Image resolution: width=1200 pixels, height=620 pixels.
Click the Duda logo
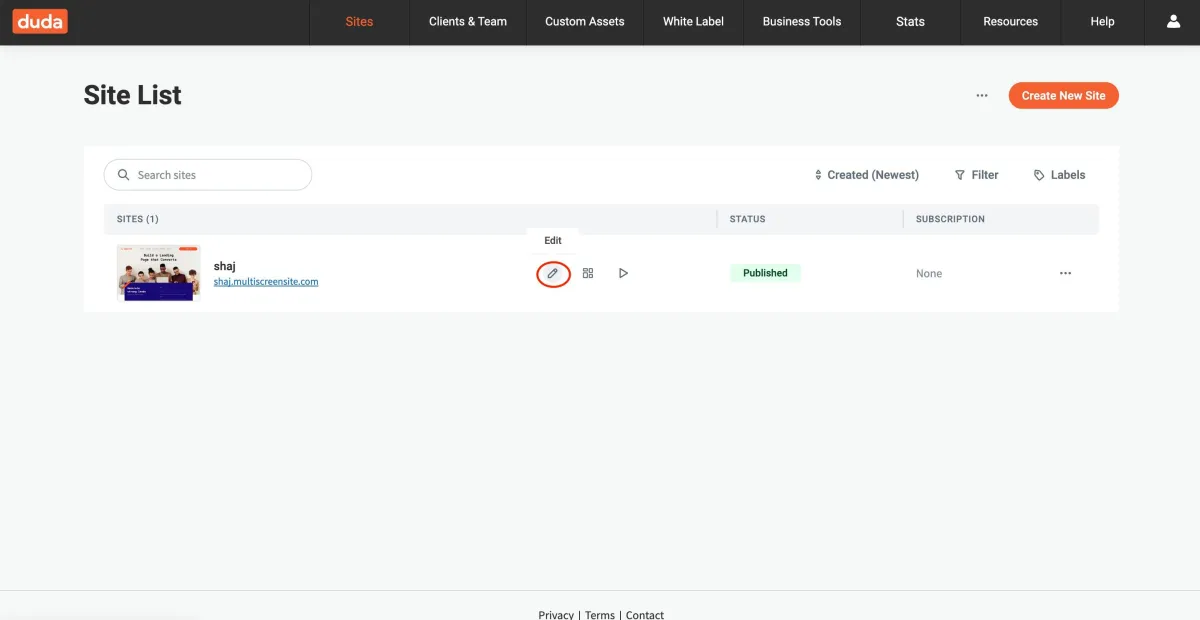coord(40,21)
